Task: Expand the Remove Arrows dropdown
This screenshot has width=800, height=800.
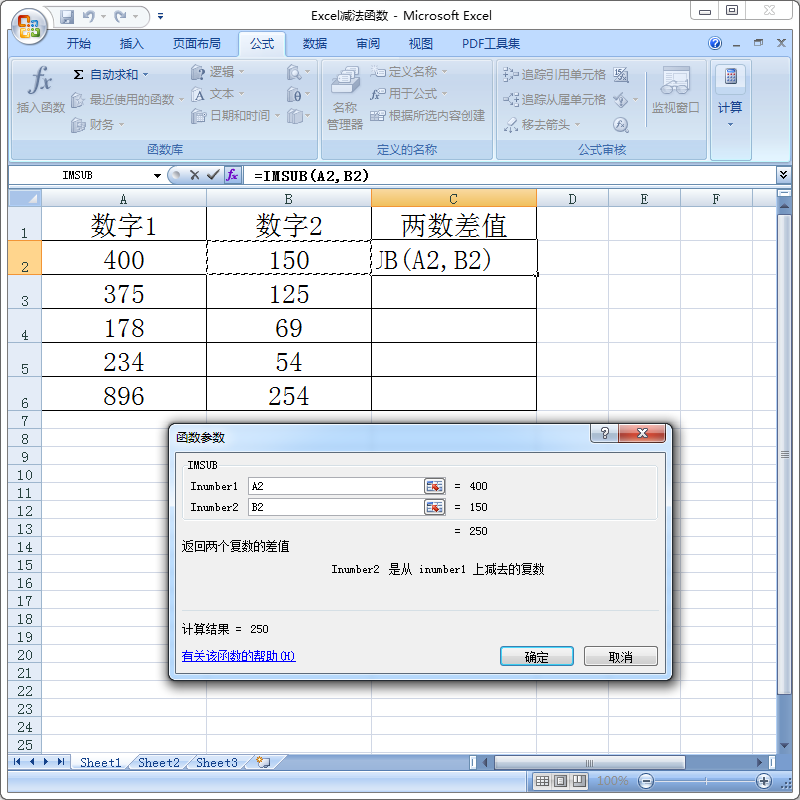Action: pyautogui.click(x=578, y=124)
